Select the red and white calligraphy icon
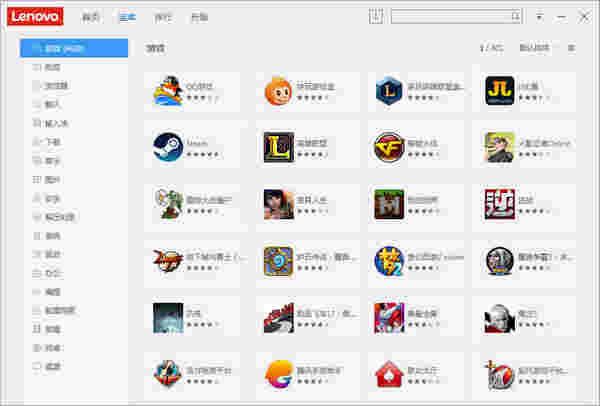Screen dimensions: 600x406 499,204
